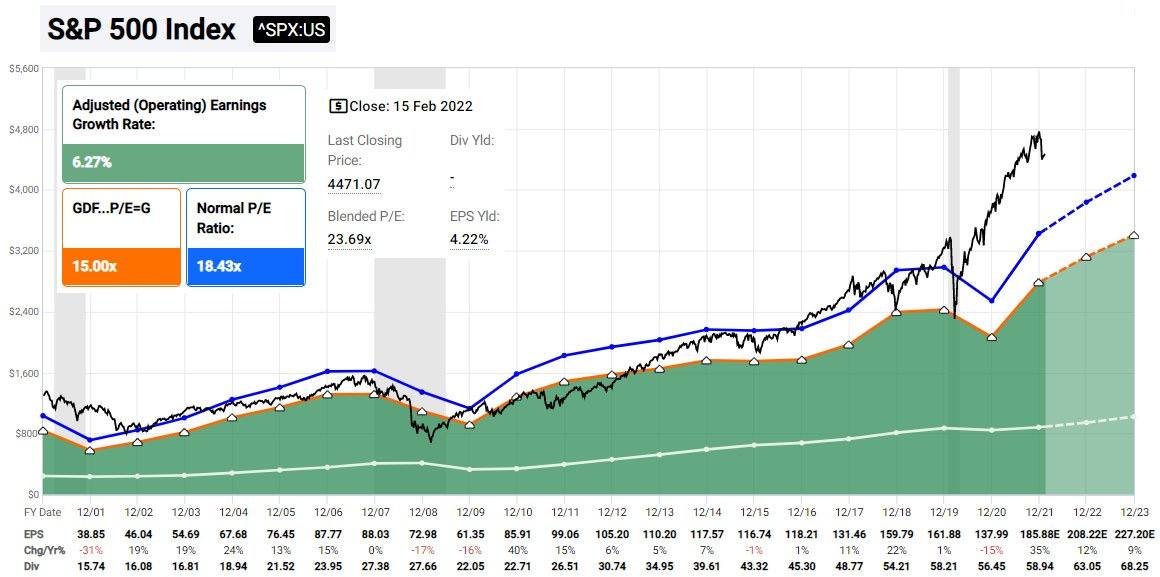Click the blue line data point at 12/21

1039,233
